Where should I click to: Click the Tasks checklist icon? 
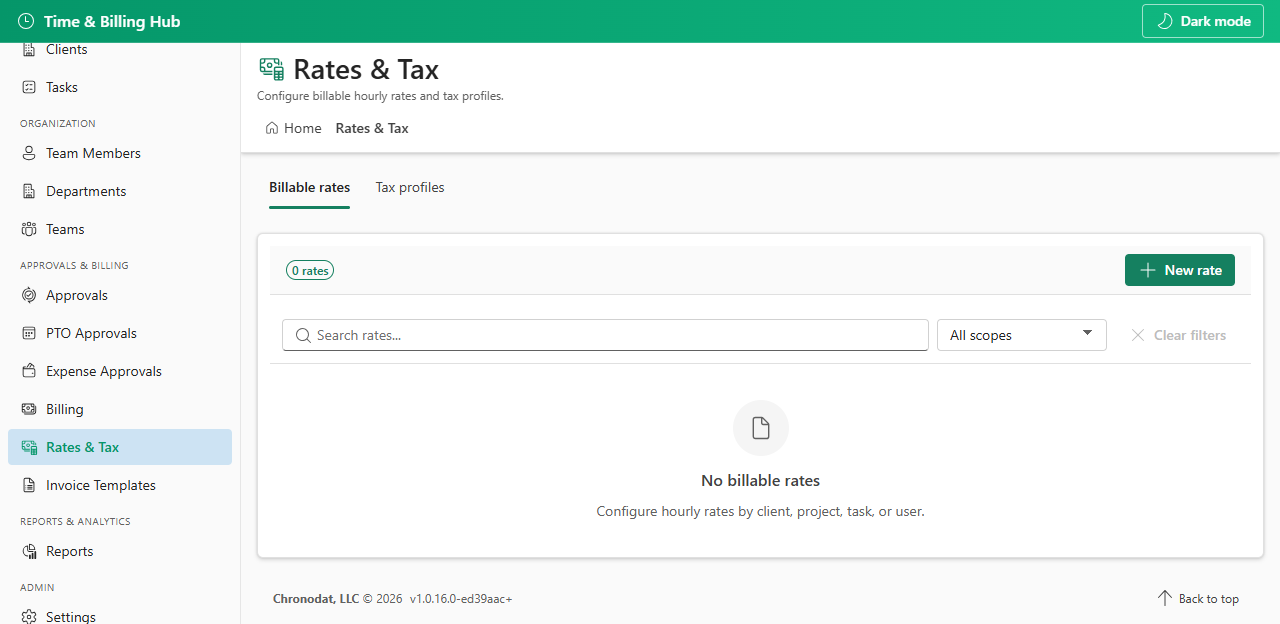click(29, 87)
